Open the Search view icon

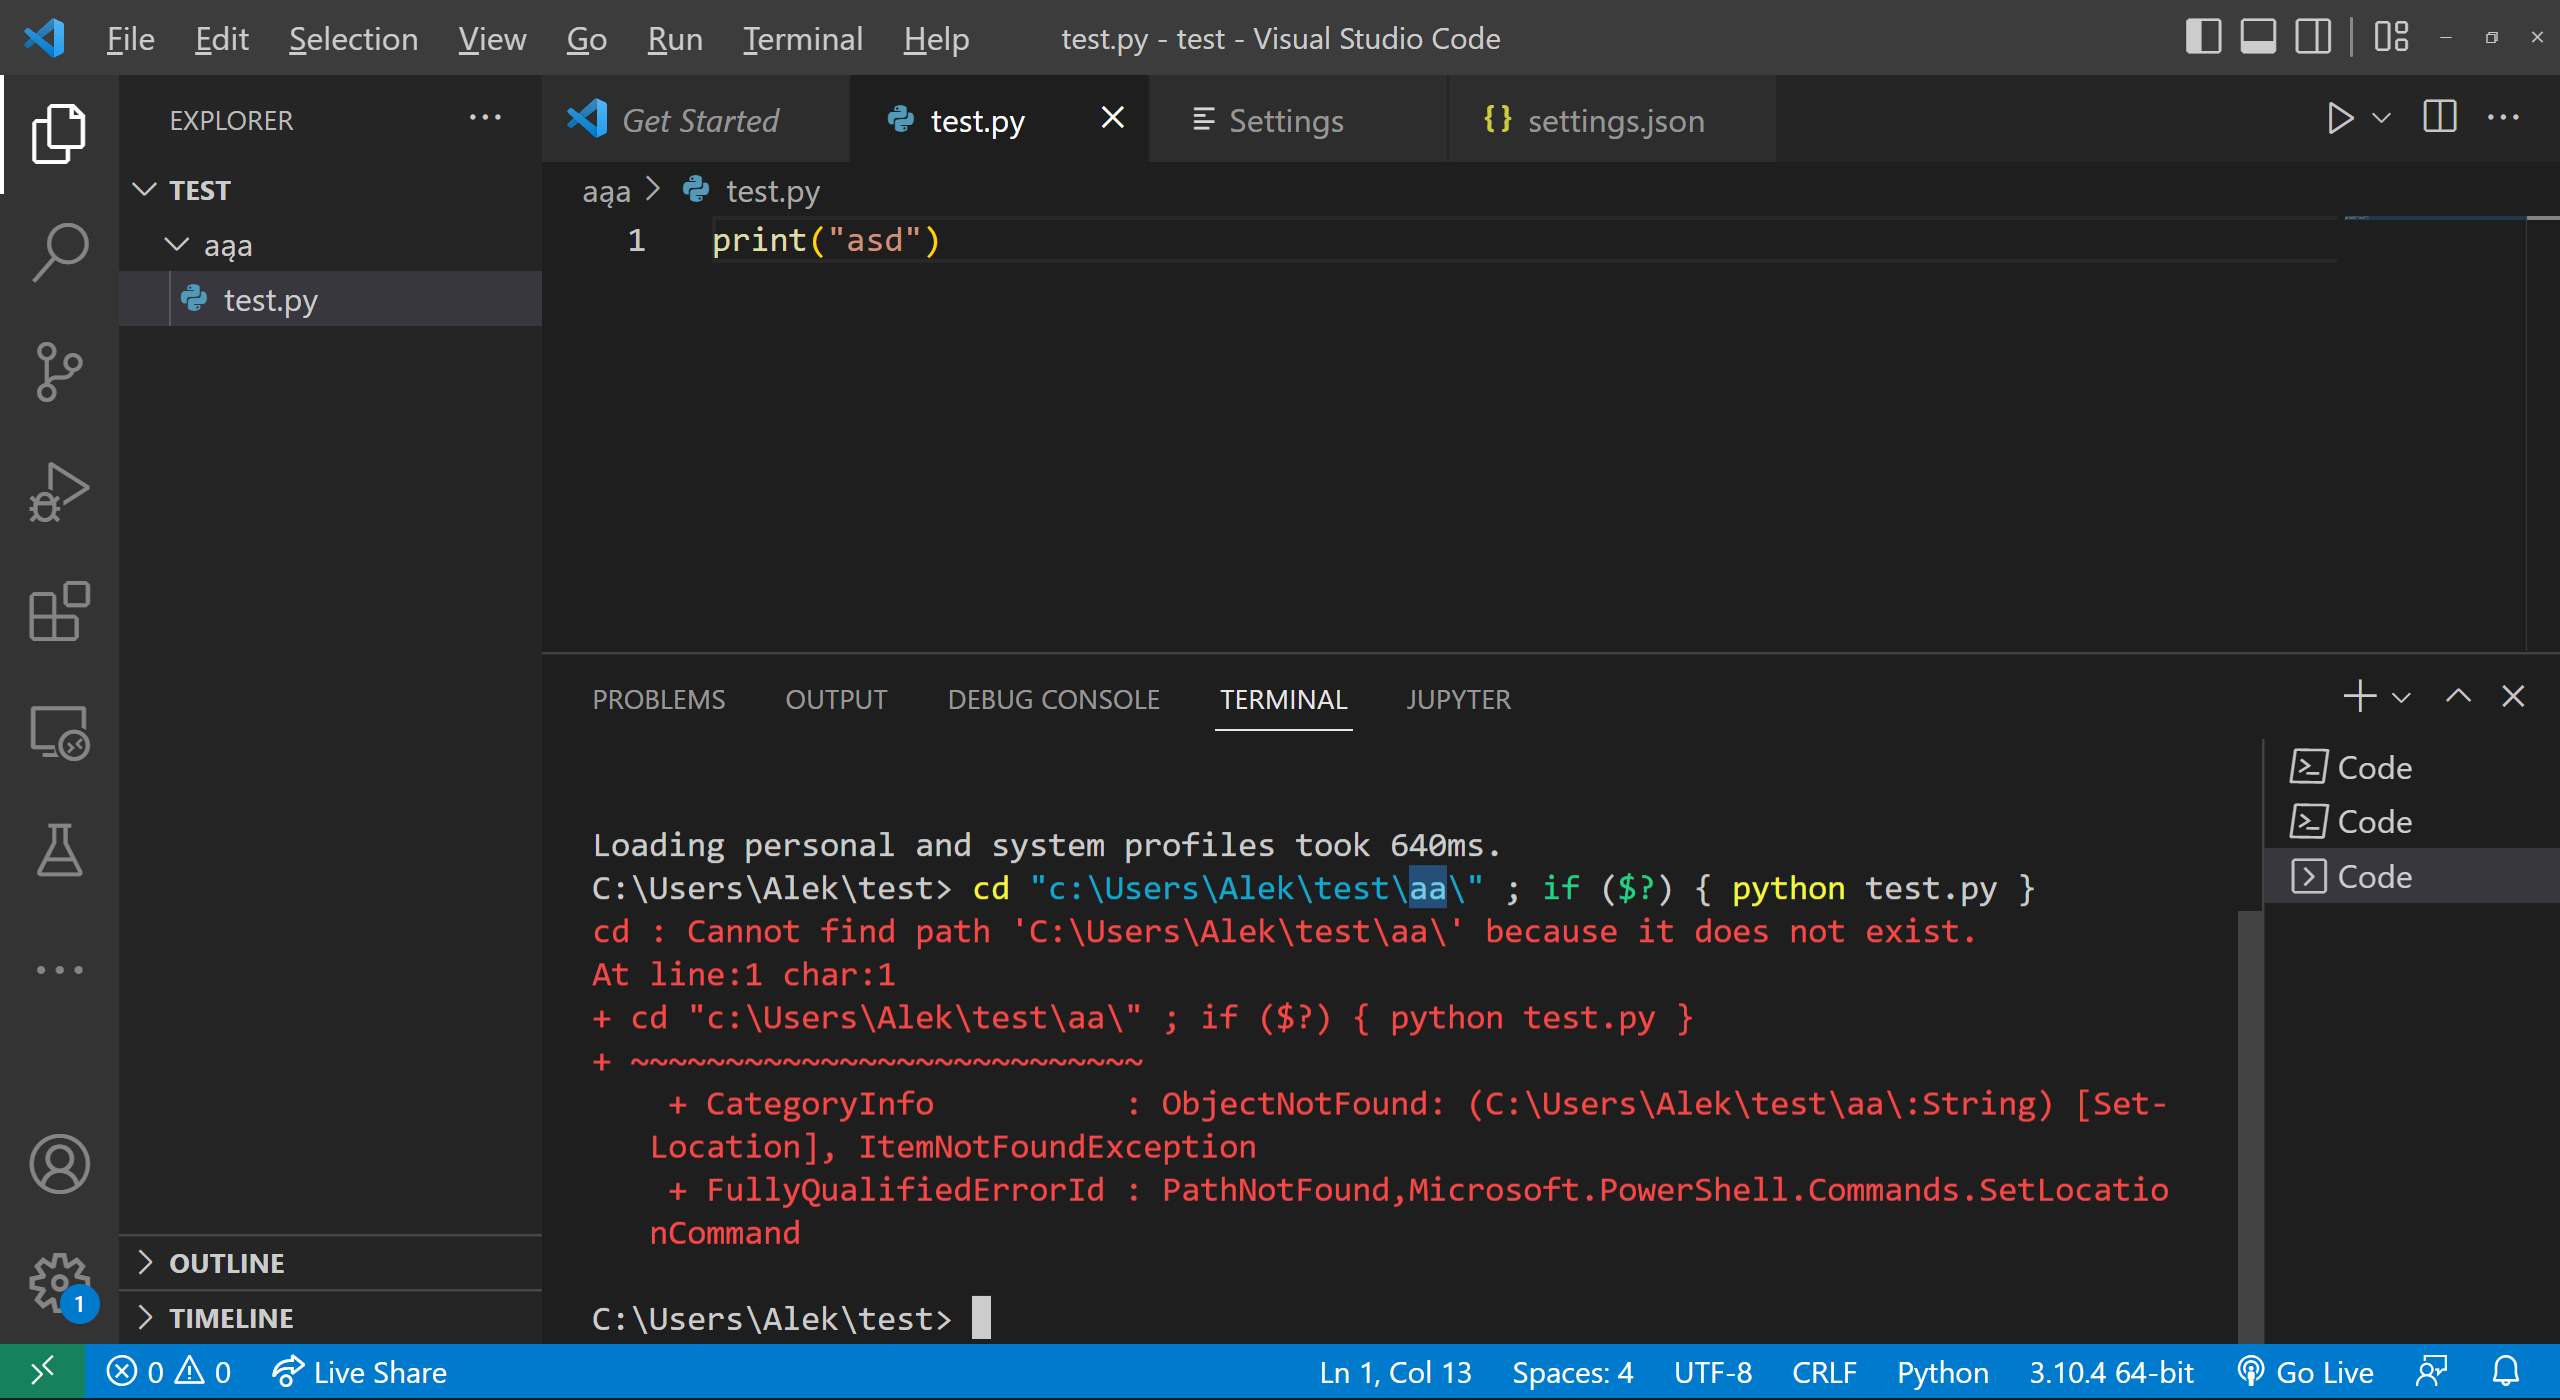[x=59, y=252]
